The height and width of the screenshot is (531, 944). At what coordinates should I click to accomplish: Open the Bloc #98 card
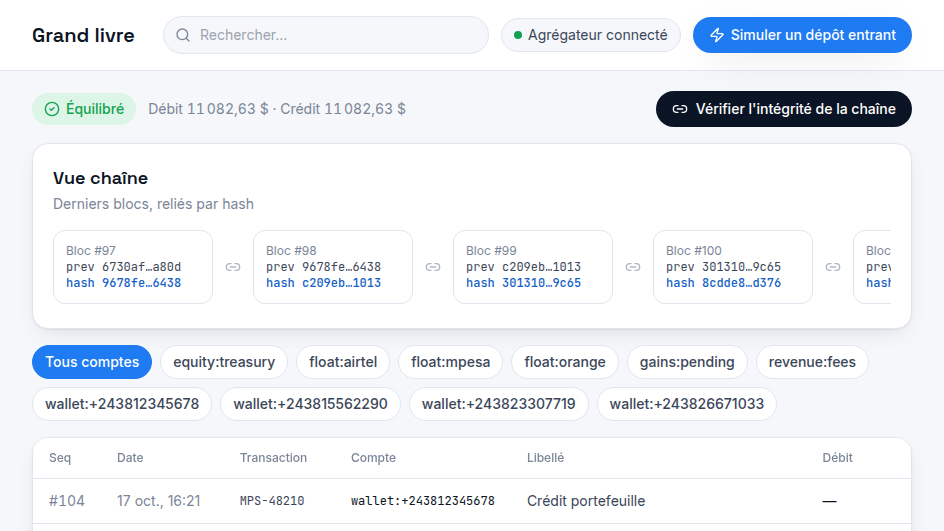click(x=333, y=267)
